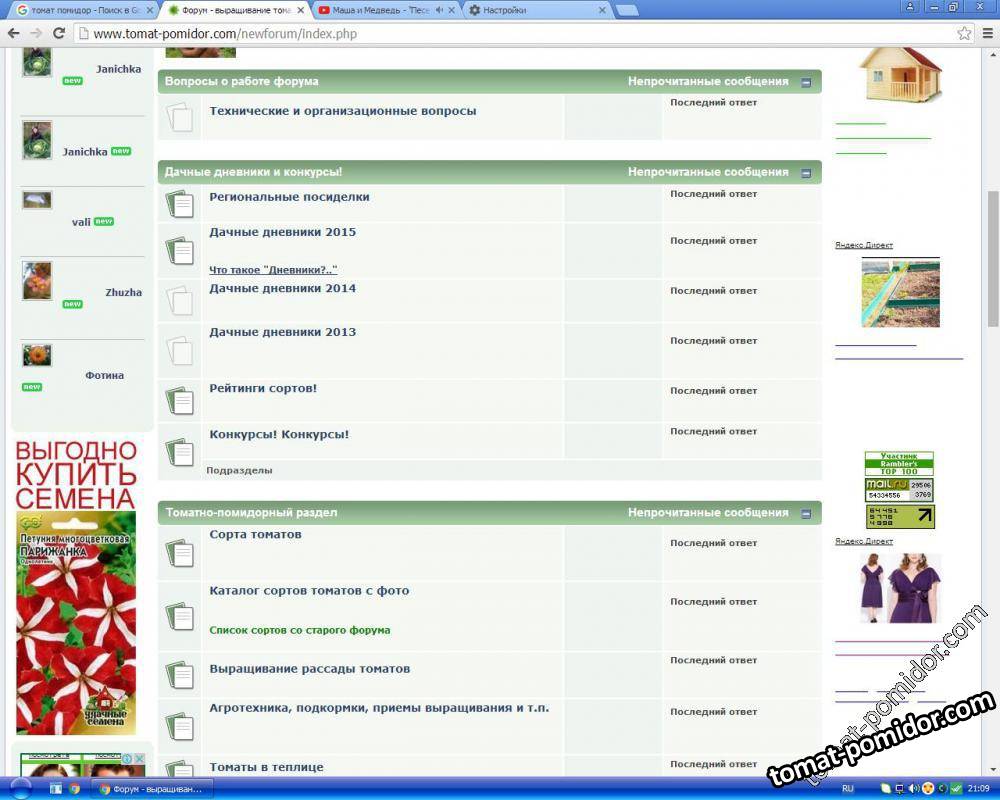Click the address bar URL field

click(500, 33)
